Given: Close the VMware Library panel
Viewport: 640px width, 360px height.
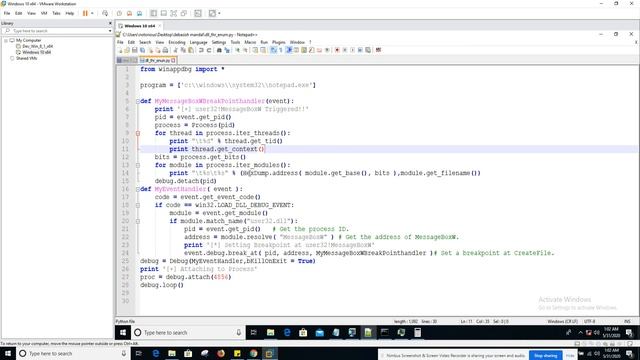Looking at the screenshot, I should point(110,23).
